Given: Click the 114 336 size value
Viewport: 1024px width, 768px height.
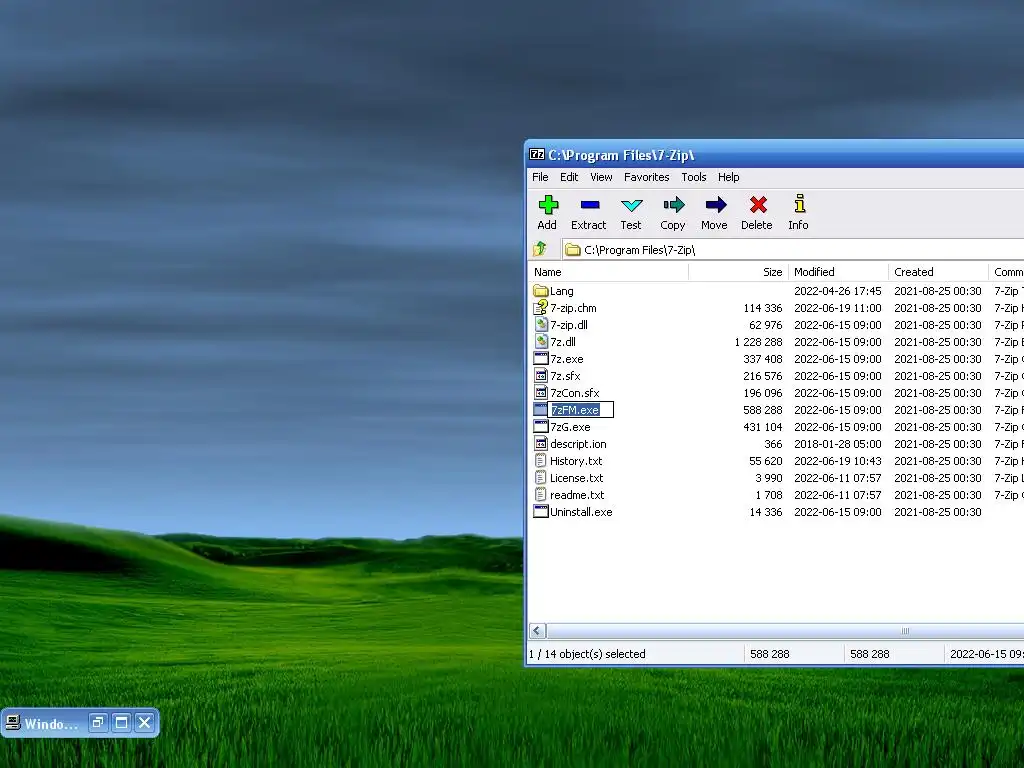Looking at the screenshot, I should click(x=762, y=308).
